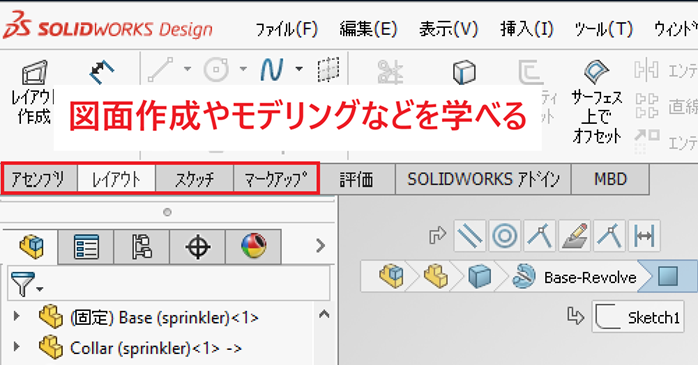
Task: Click the panel collapse handle dot
Action: [x=167, y=212]
